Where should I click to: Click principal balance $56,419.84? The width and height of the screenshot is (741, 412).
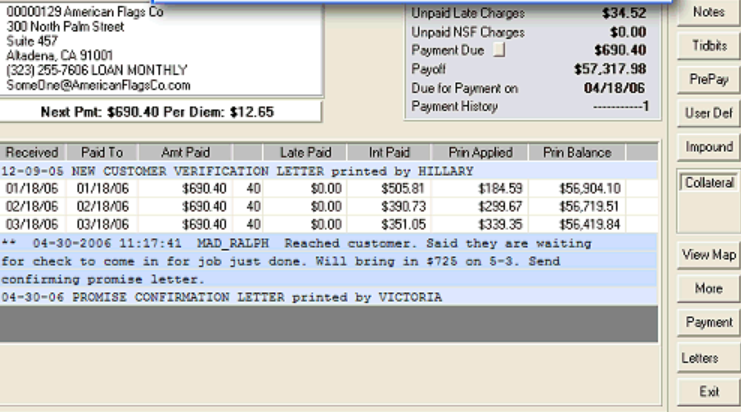tap(590, 224)
